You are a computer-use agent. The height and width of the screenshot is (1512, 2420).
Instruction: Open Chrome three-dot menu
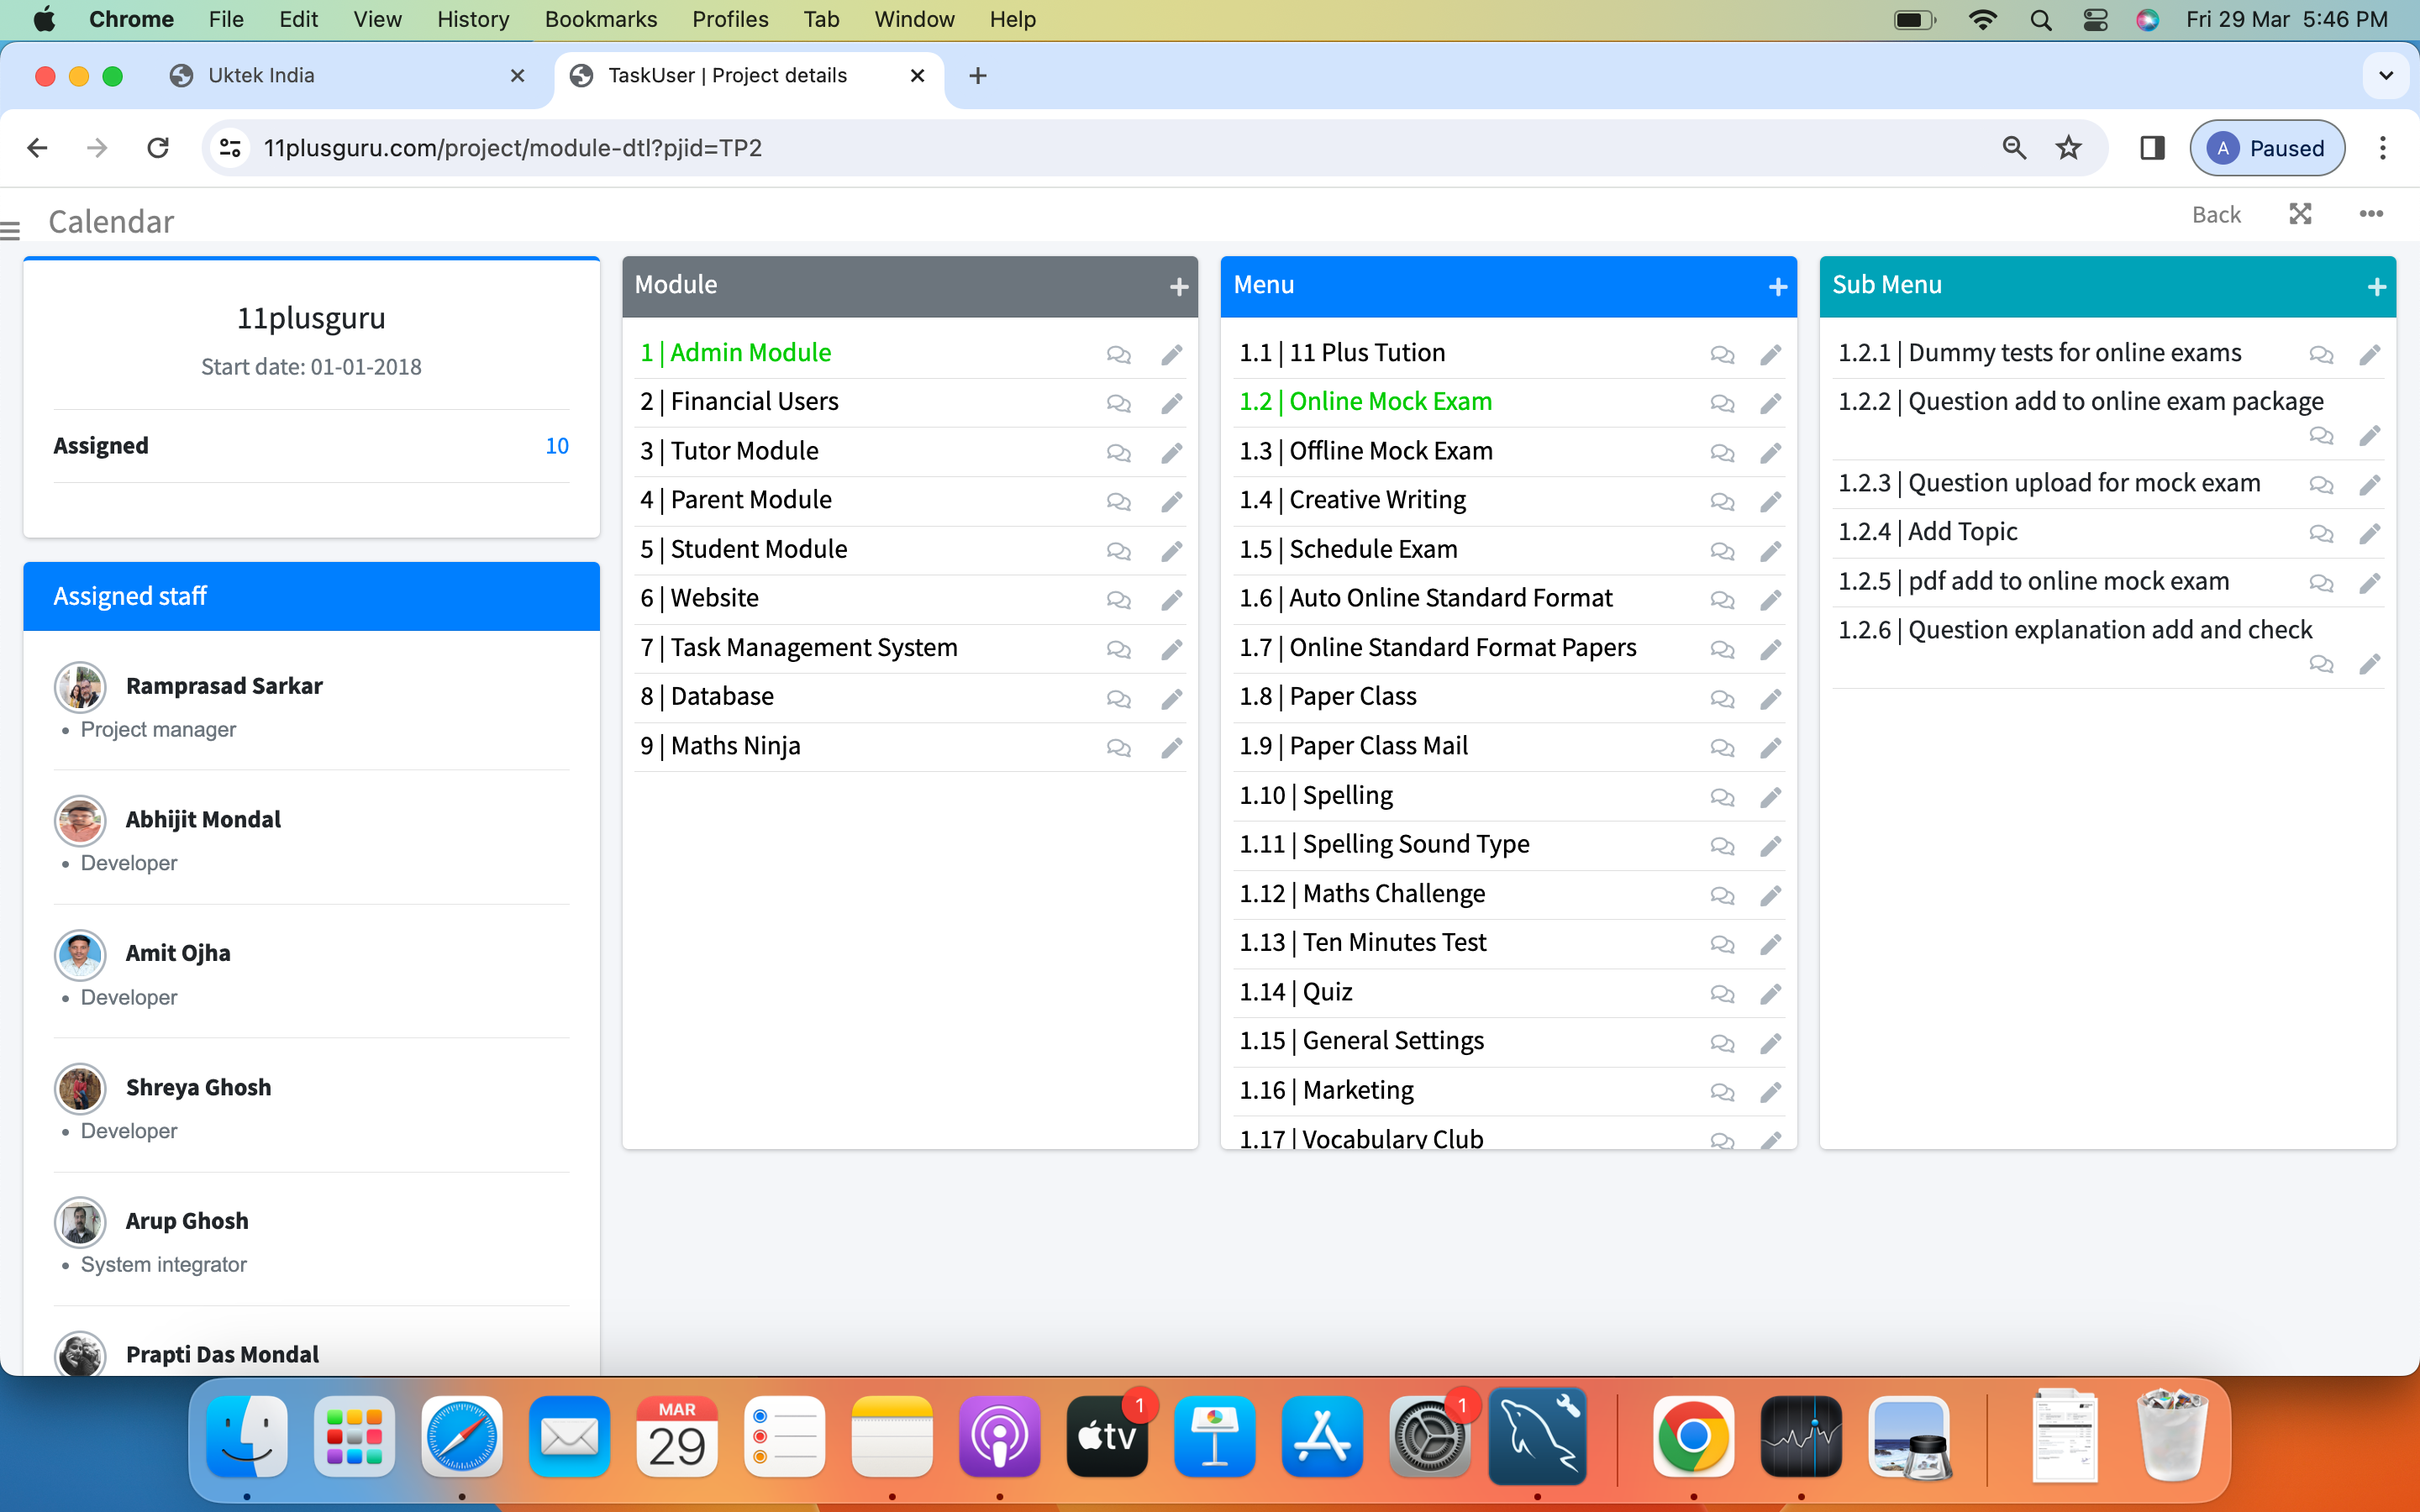[2382, 148]
